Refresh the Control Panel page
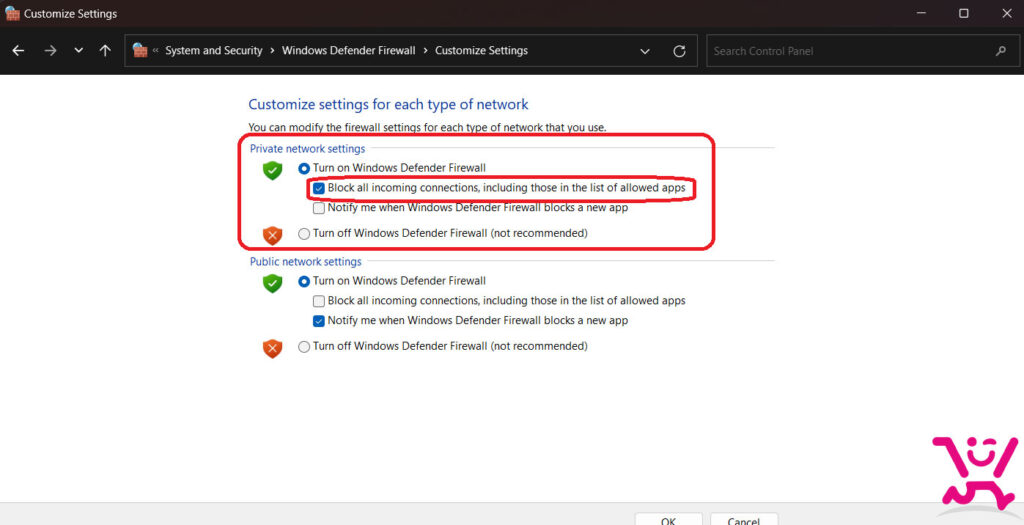The width and height of the screenshot is (1024, 525). click(679, 51)
